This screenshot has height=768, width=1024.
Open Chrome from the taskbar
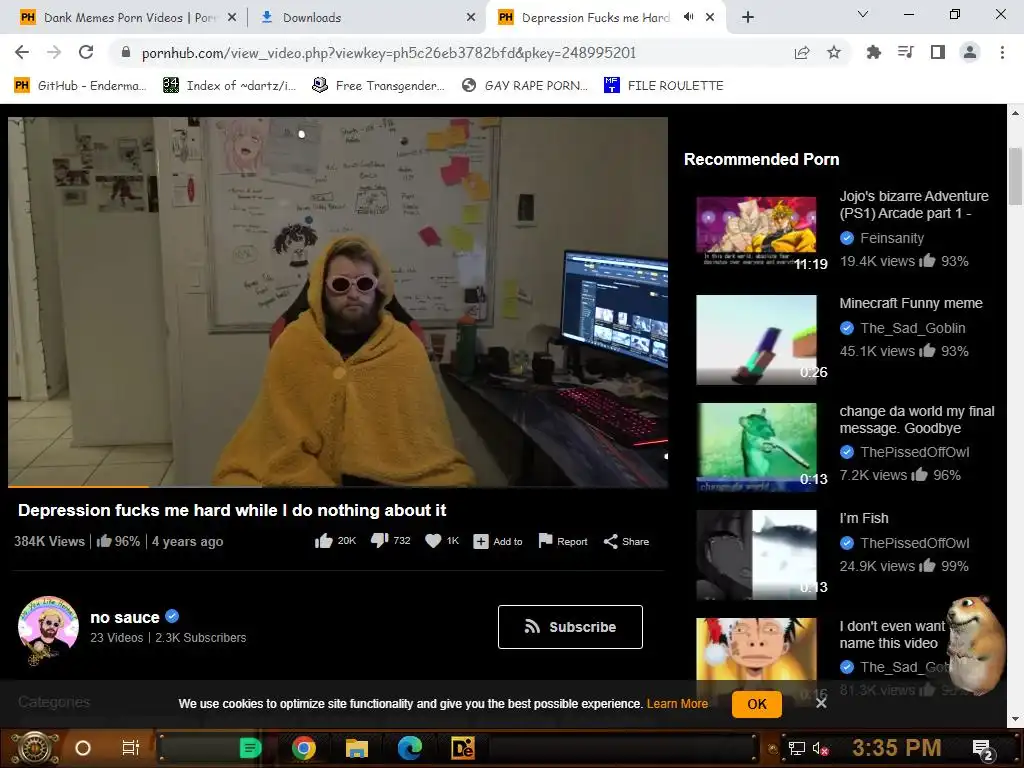304,748
